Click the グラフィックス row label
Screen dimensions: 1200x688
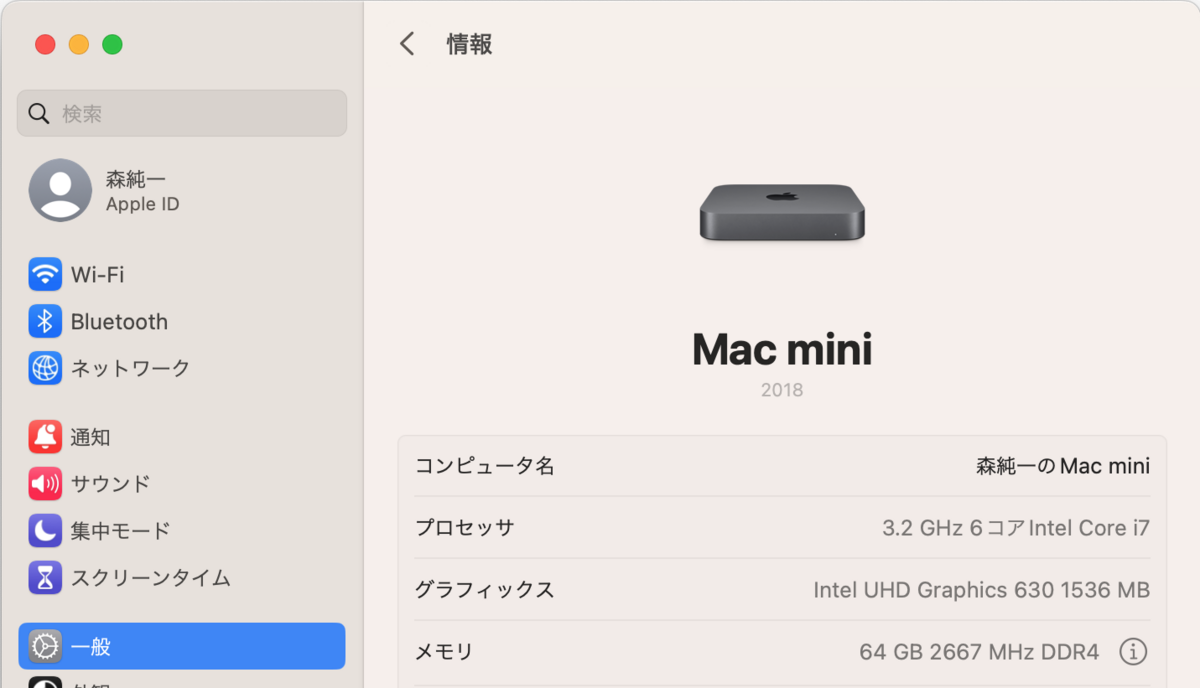coord(485,590)
